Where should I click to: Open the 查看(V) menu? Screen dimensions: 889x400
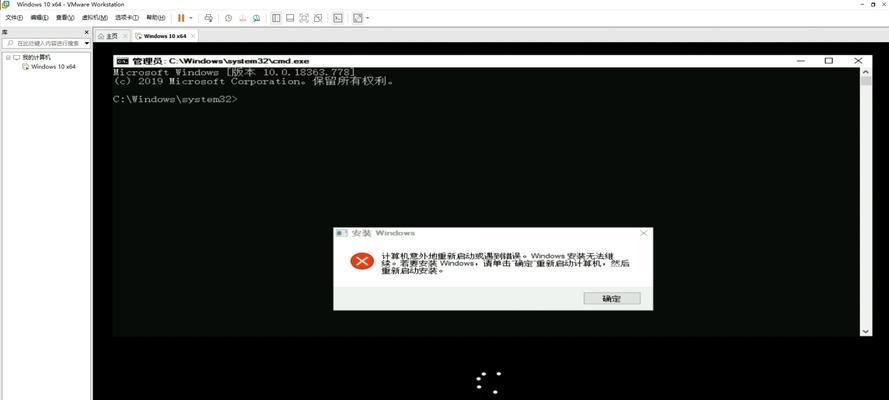click(x=65, y=18)
